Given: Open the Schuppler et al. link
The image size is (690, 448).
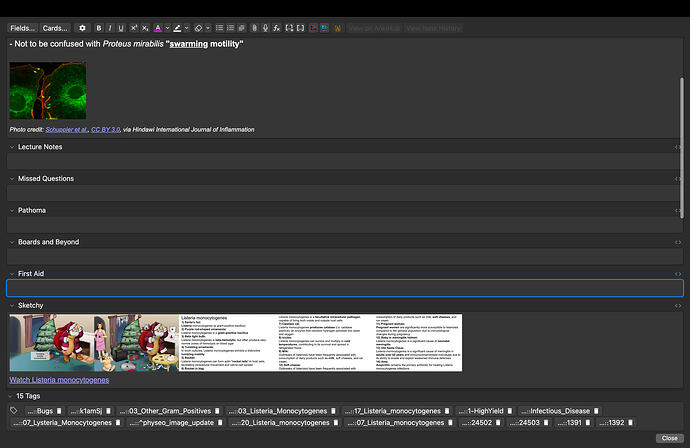Looking at the screenshot, I should (66, 129).
